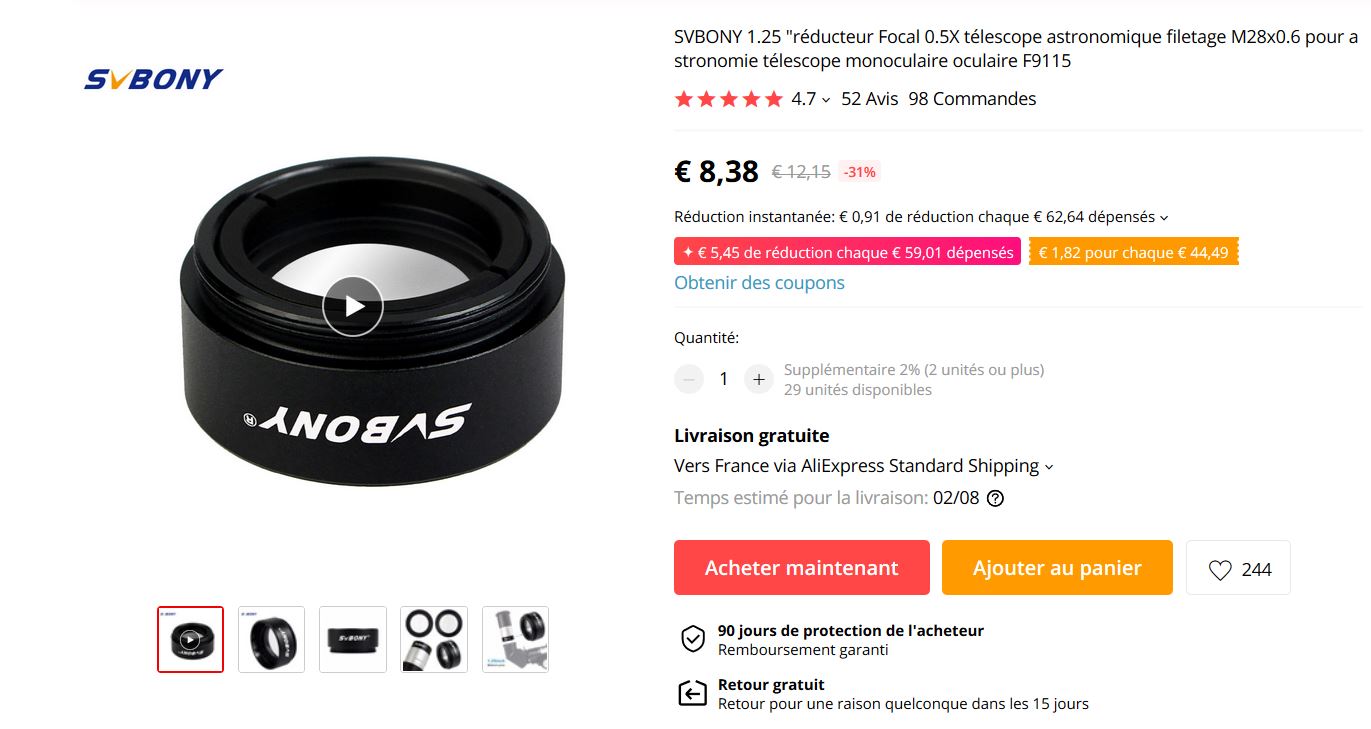
Task: Expand the instant reduction details chevron
Action: (x=1164, y=217)
